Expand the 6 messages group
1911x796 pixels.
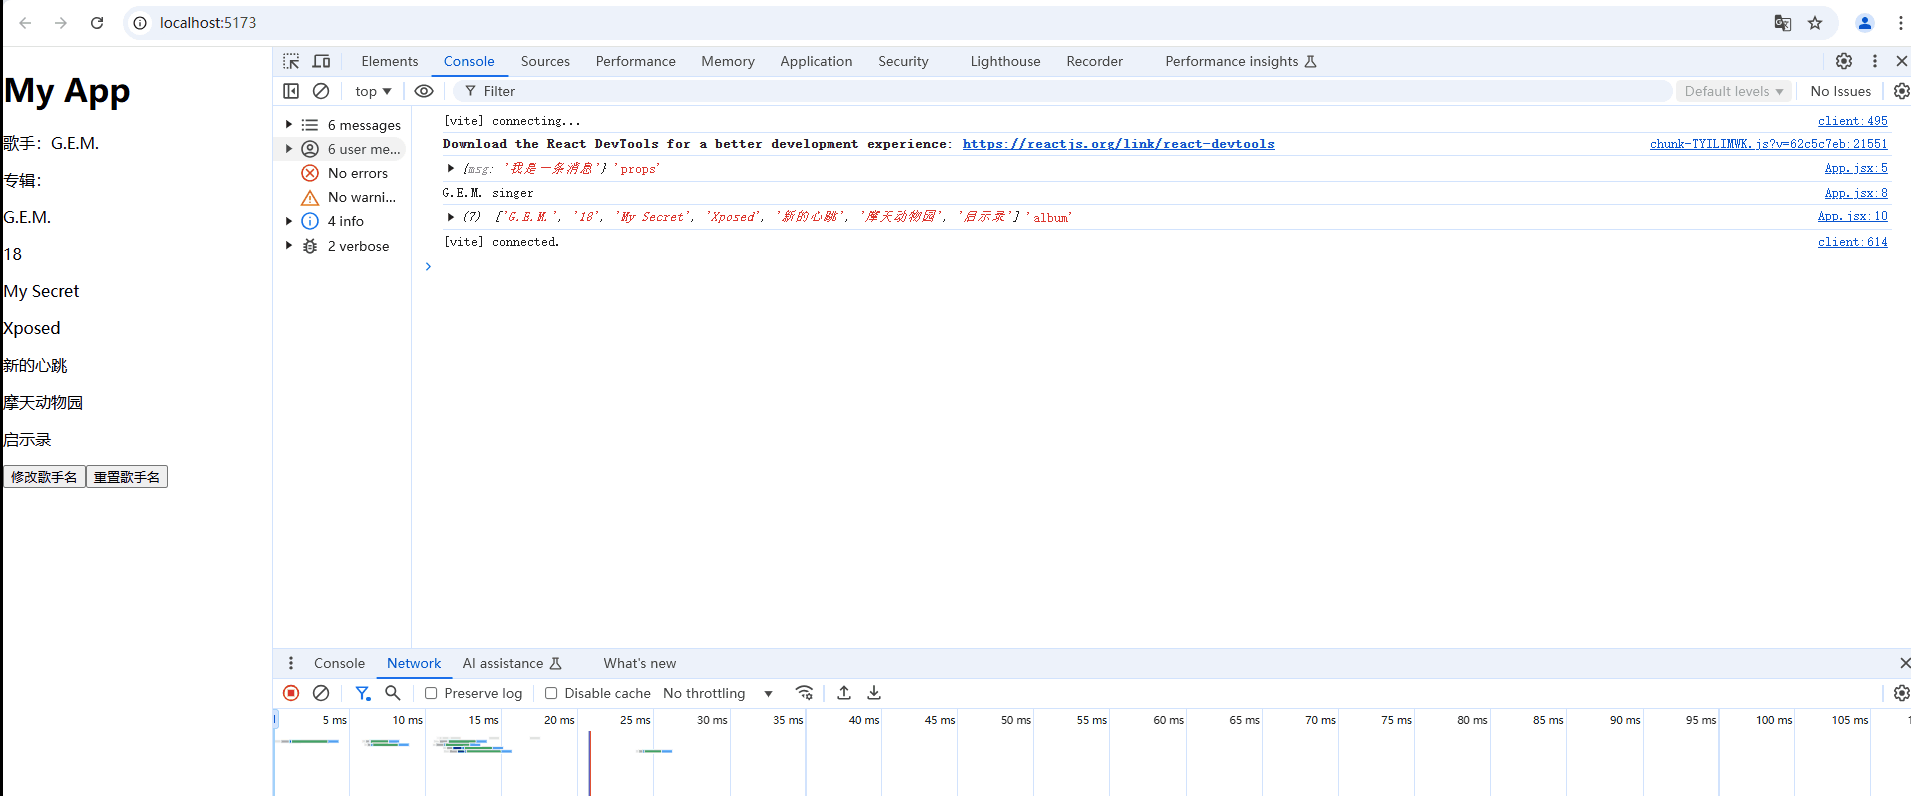pyautogui.click(x=289, y=125)
